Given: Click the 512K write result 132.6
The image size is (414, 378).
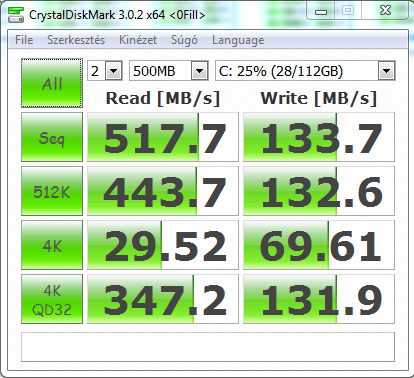Looking at the screenshot, I should [x=319, y=191].
